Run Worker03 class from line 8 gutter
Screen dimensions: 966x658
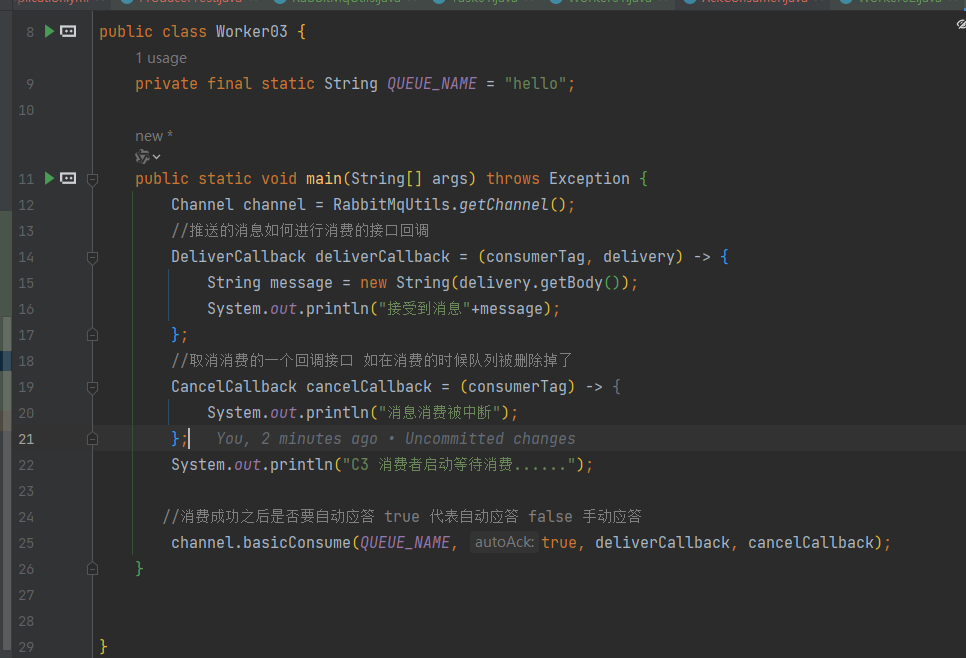point(49,32)
